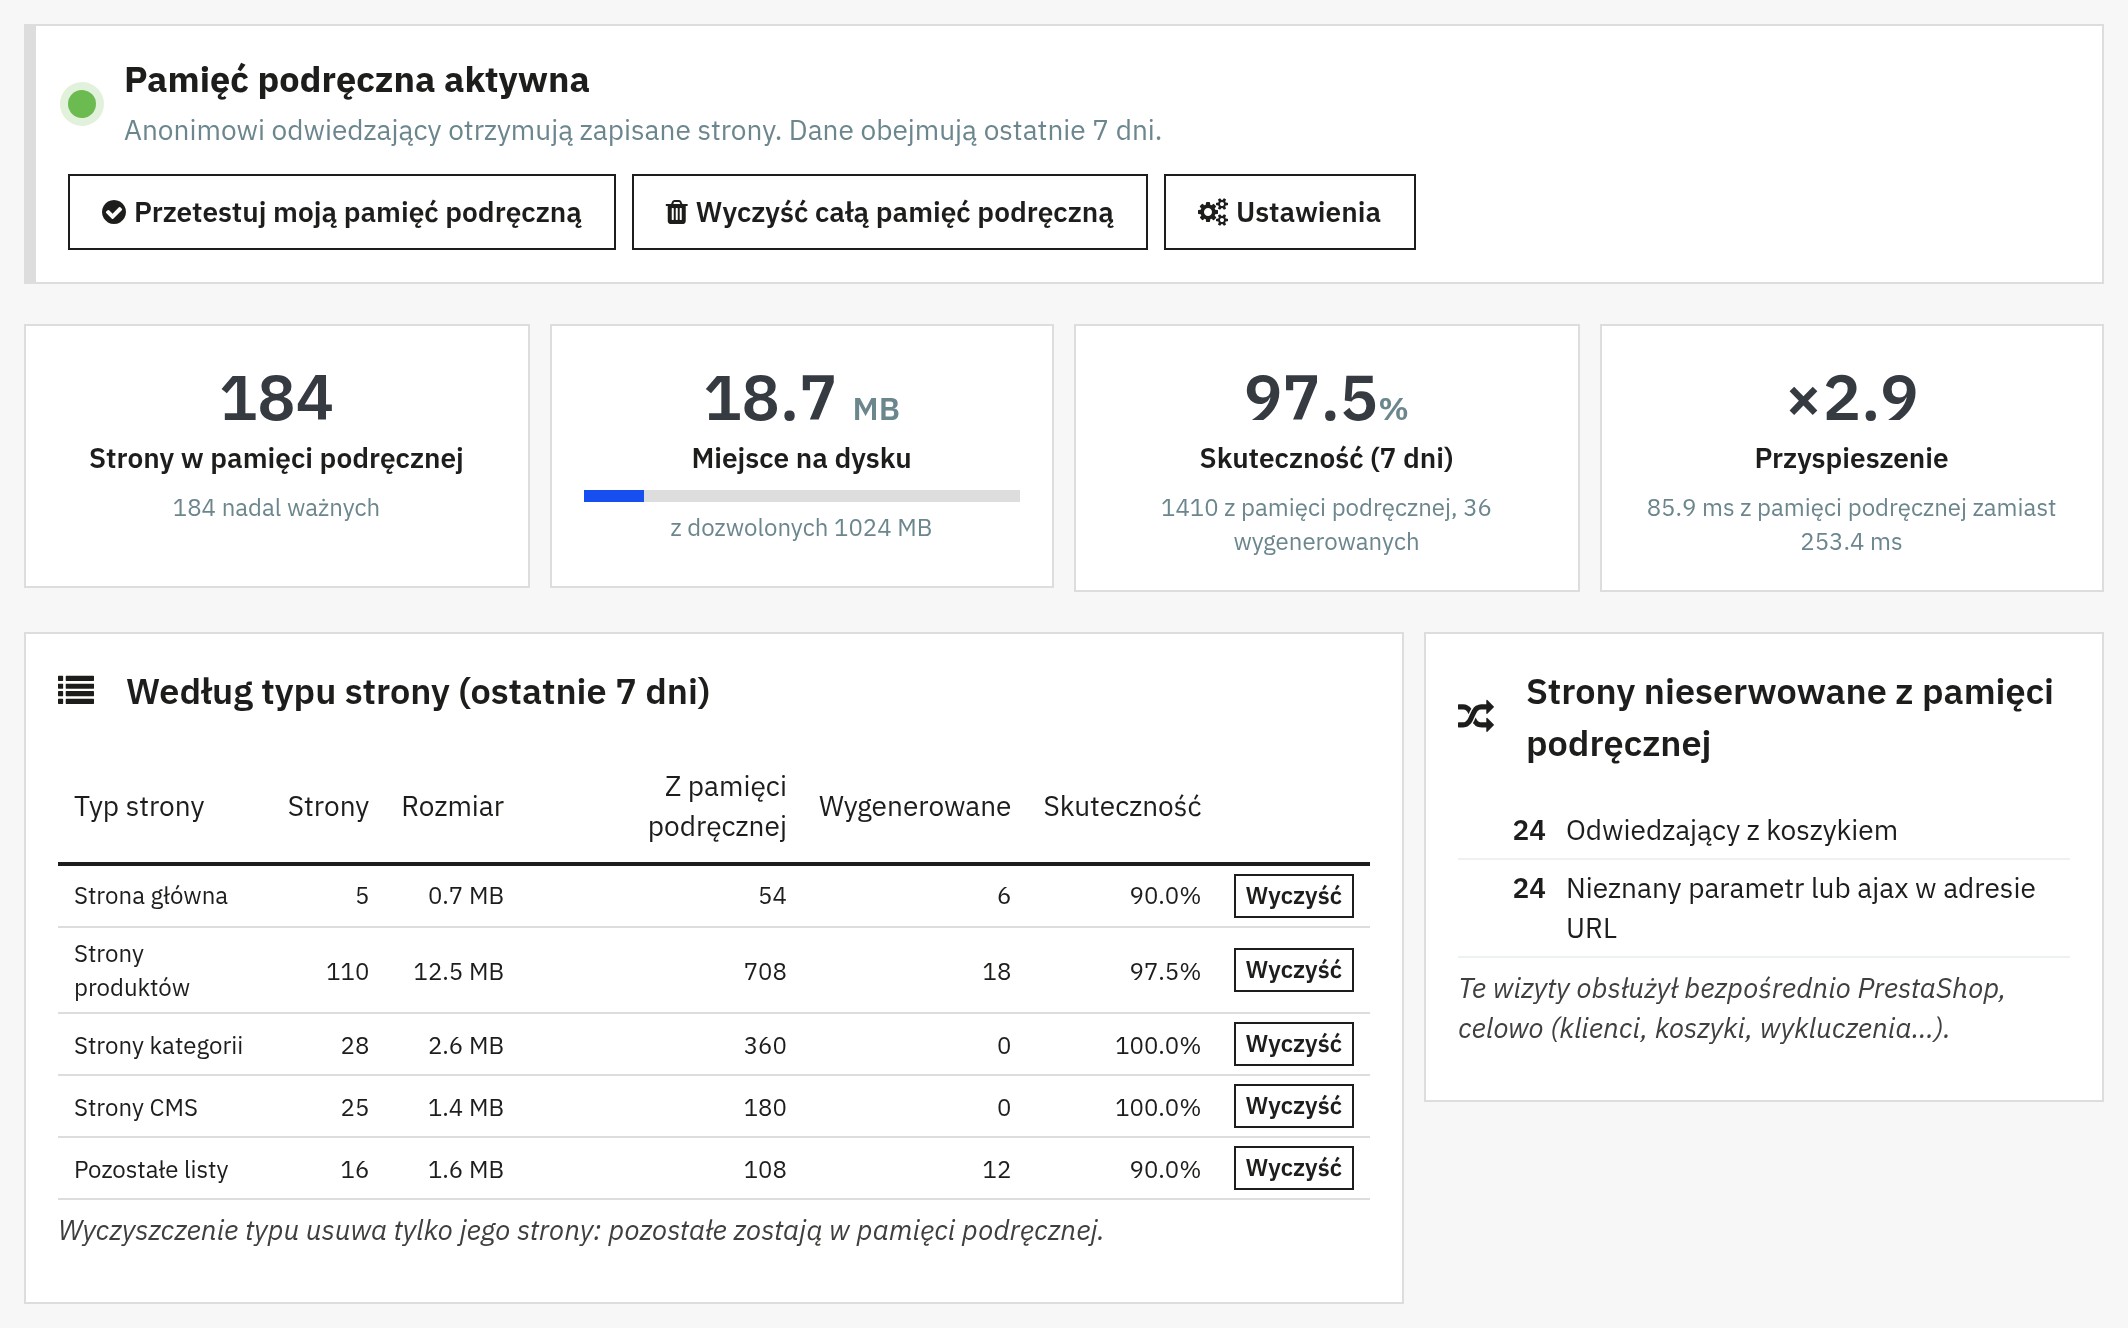
Task: Click the 'Przyspieszenie' card label
Action: tap(1852, 459)
